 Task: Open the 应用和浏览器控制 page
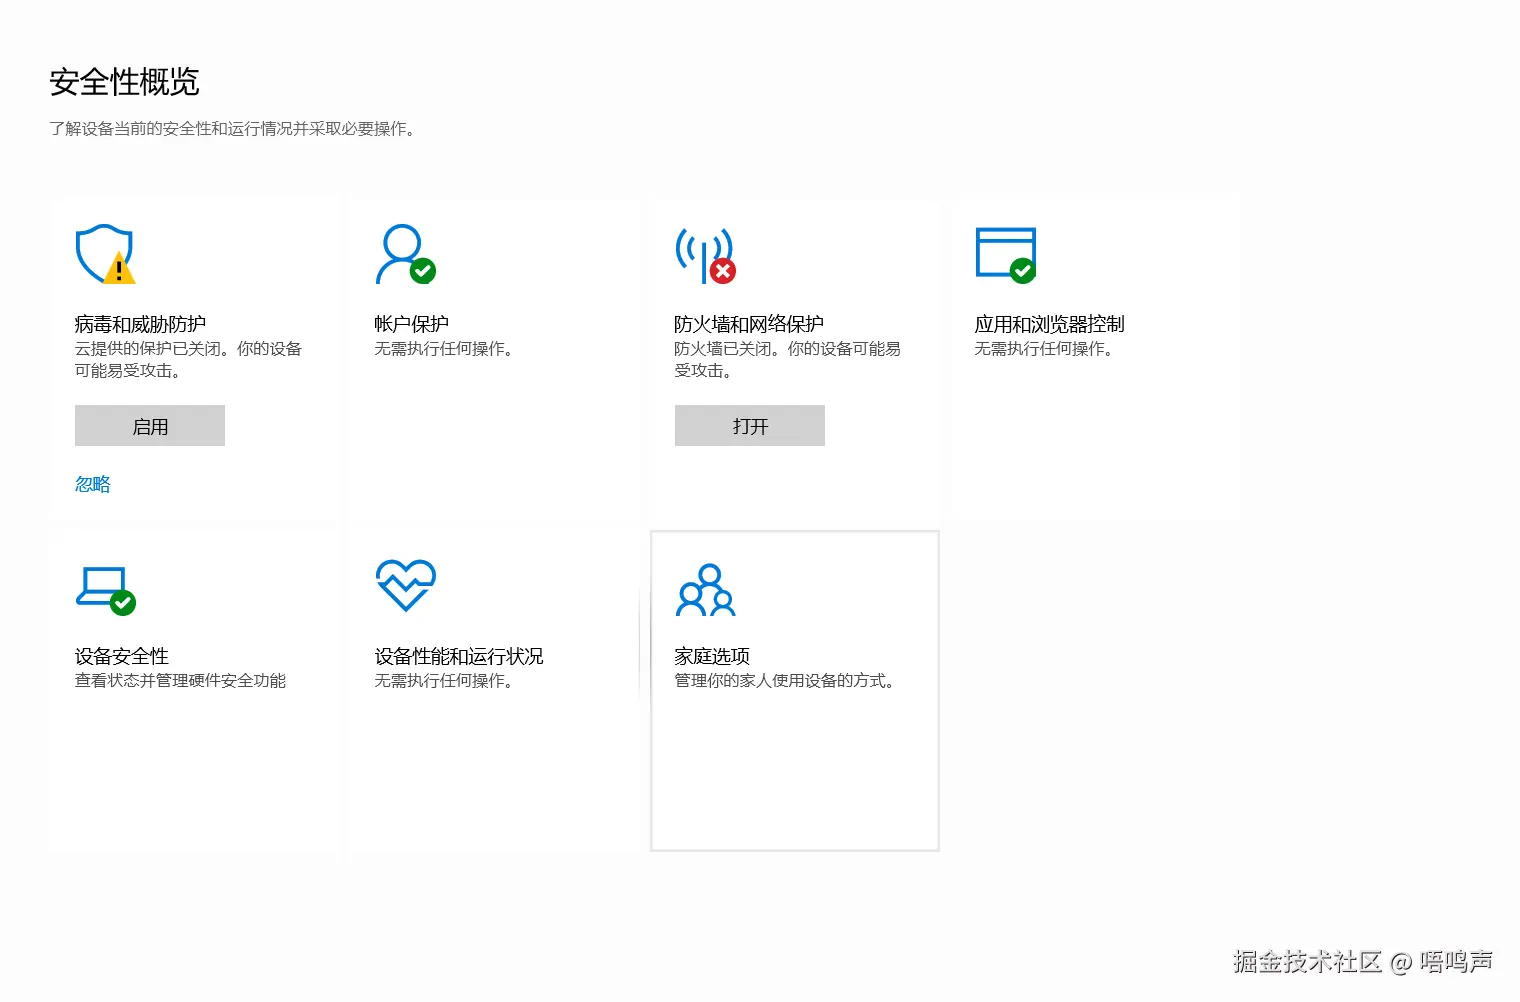(x=1050, y=322)
